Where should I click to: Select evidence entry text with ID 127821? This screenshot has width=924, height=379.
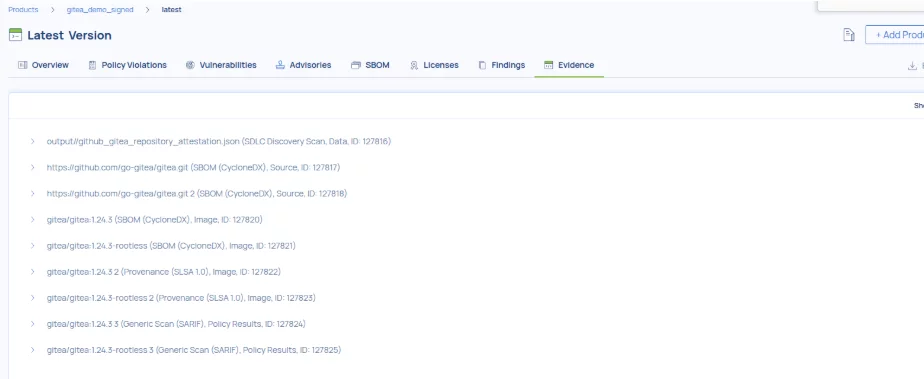[x=171, y=245]
